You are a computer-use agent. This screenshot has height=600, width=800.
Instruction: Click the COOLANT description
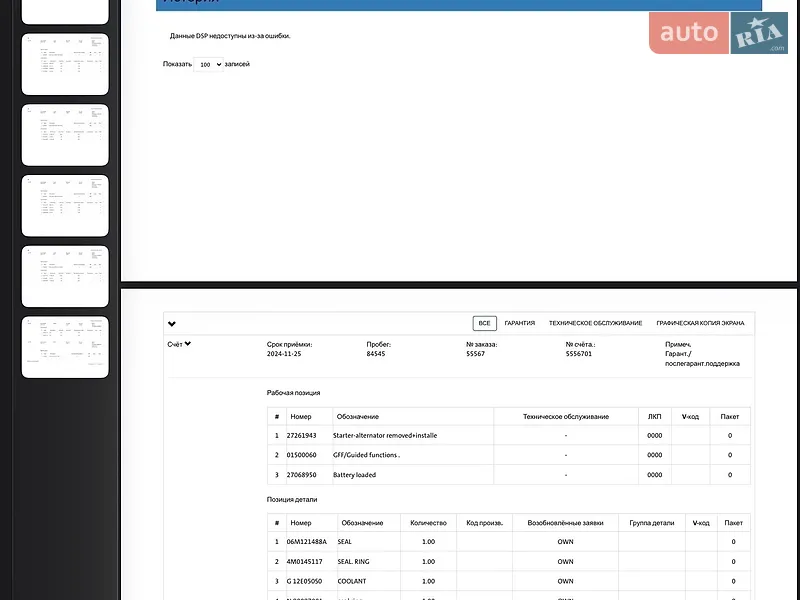pos(352,581)
